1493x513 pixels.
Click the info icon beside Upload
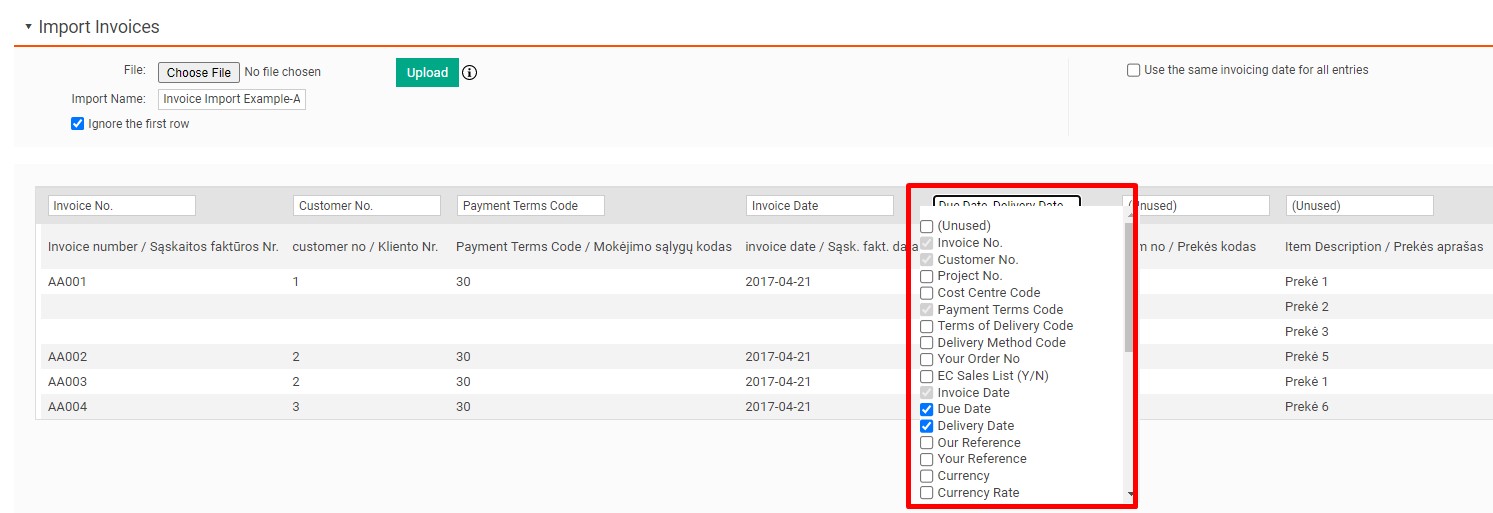click(470, 73)
